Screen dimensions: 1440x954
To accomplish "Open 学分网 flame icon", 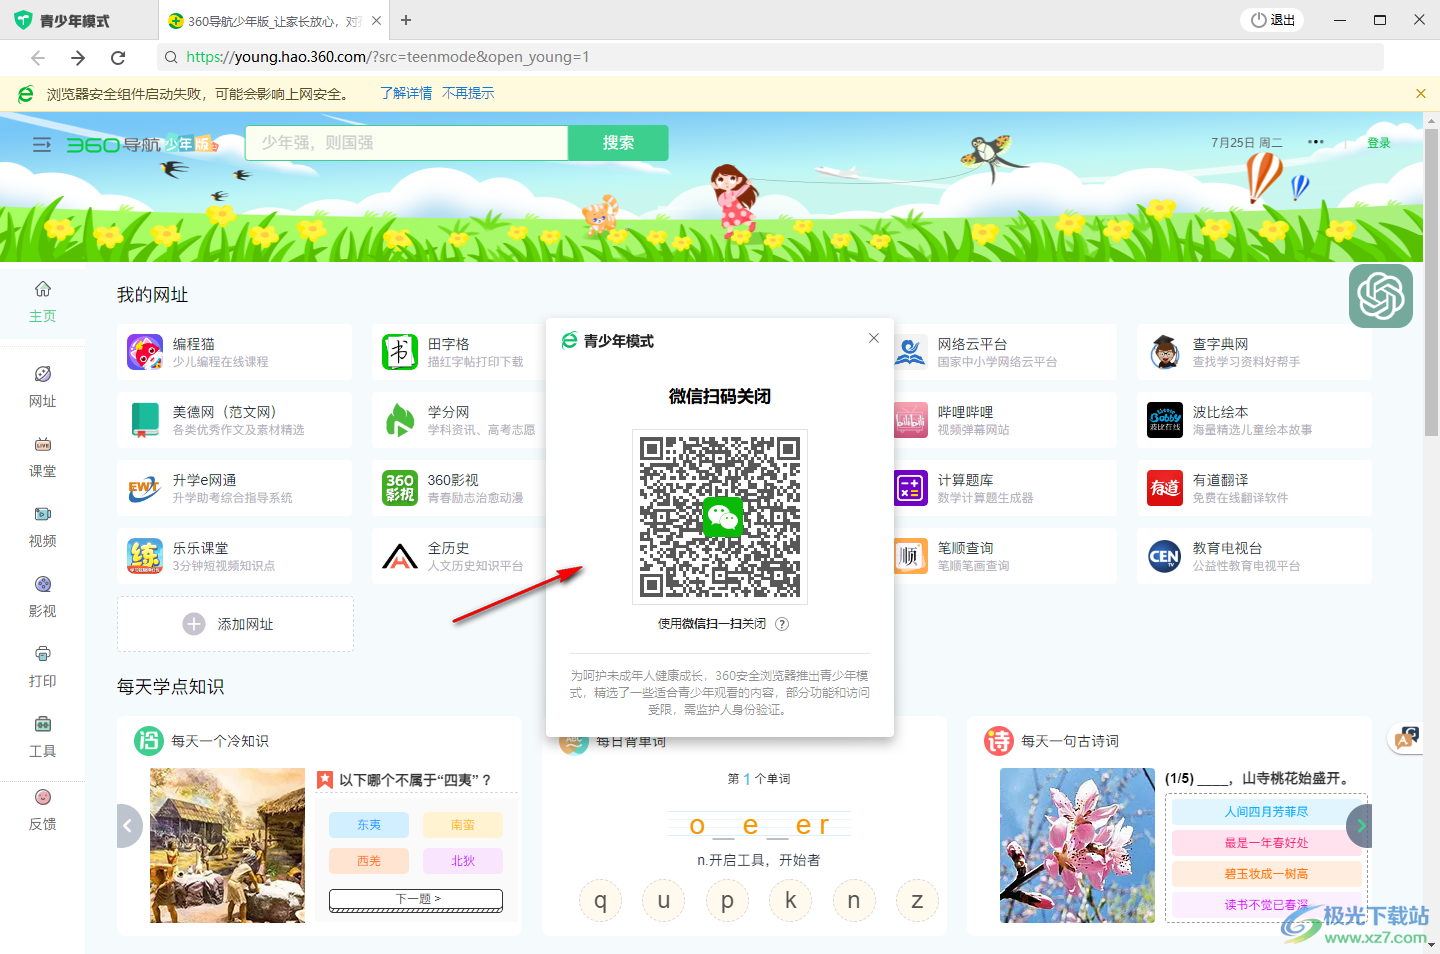I will [x=400, y=420].
